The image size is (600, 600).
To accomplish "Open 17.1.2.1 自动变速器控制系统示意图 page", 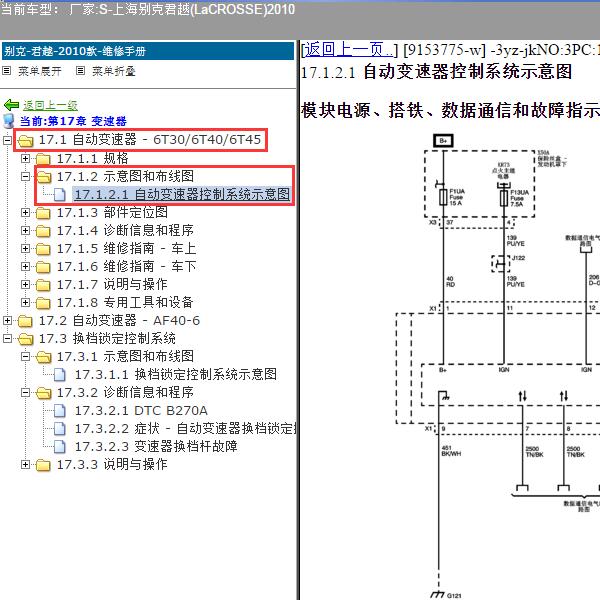I will (182, 195).
